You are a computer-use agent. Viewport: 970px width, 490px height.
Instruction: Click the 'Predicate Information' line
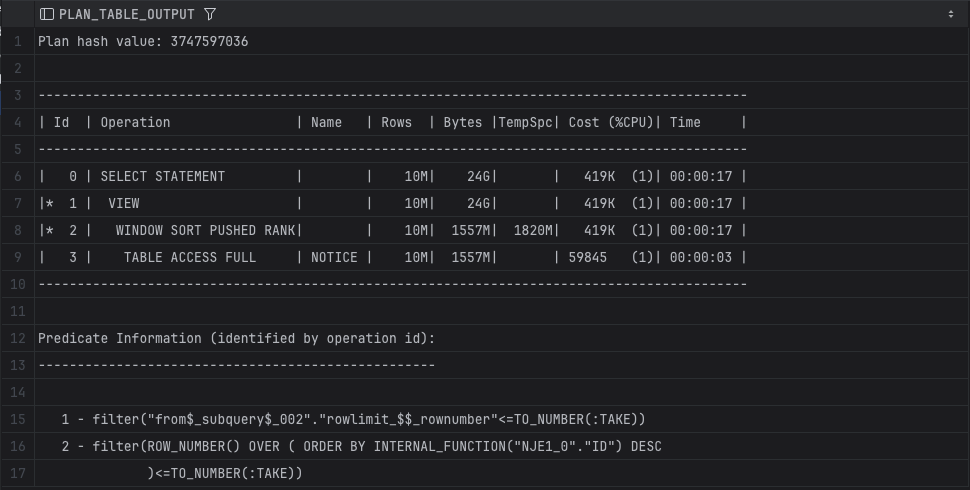click(502, 338)
